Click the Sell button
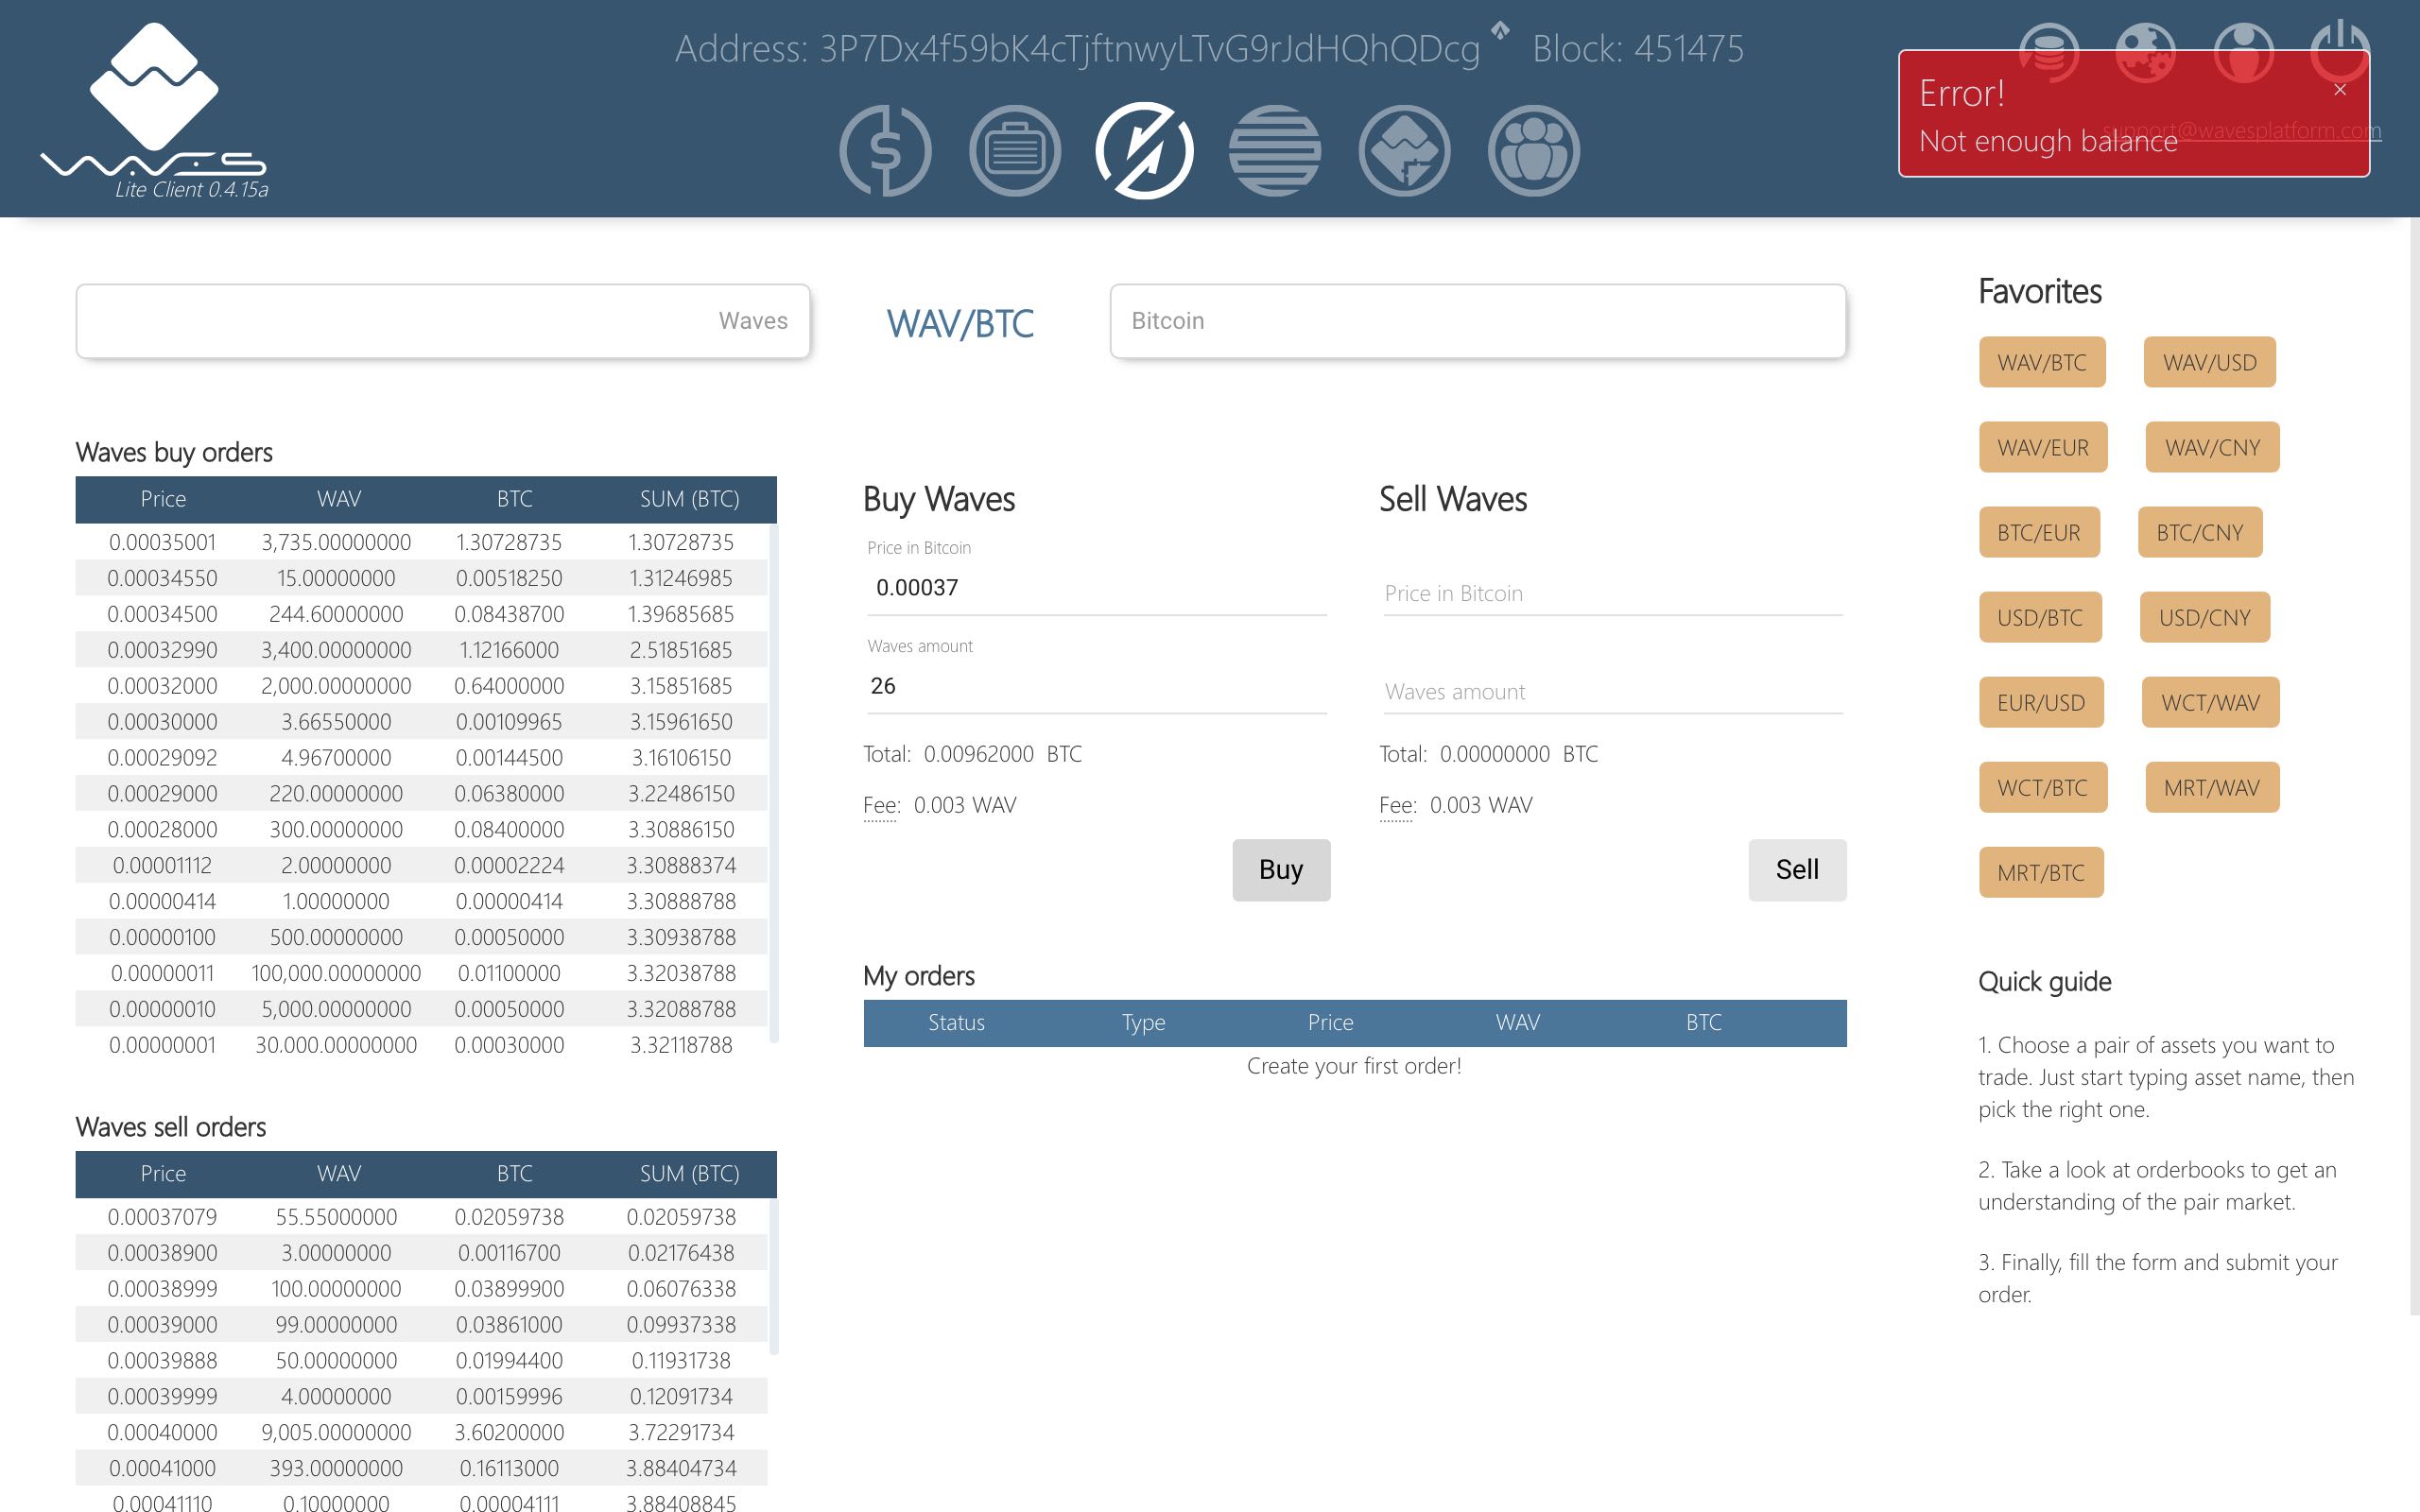This screenshot has width=2420, height=1512. (1797, 870)
